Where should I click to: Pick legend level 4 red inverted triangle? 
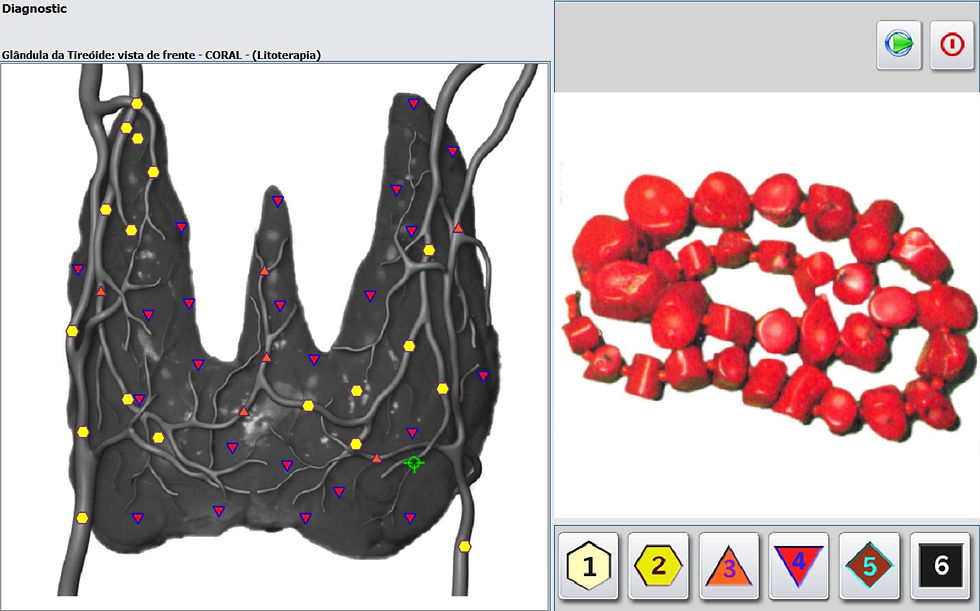pos(799,566)
